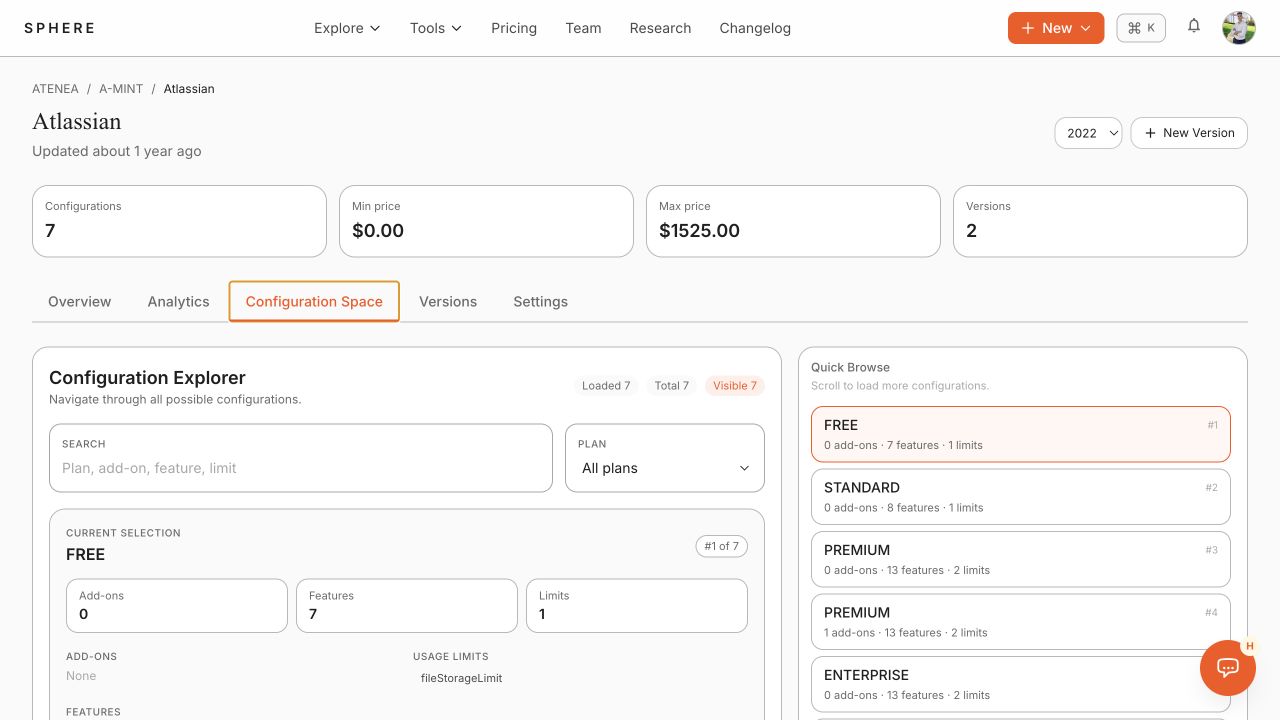
Task: Expand the Tools menu
Action: 436,28
